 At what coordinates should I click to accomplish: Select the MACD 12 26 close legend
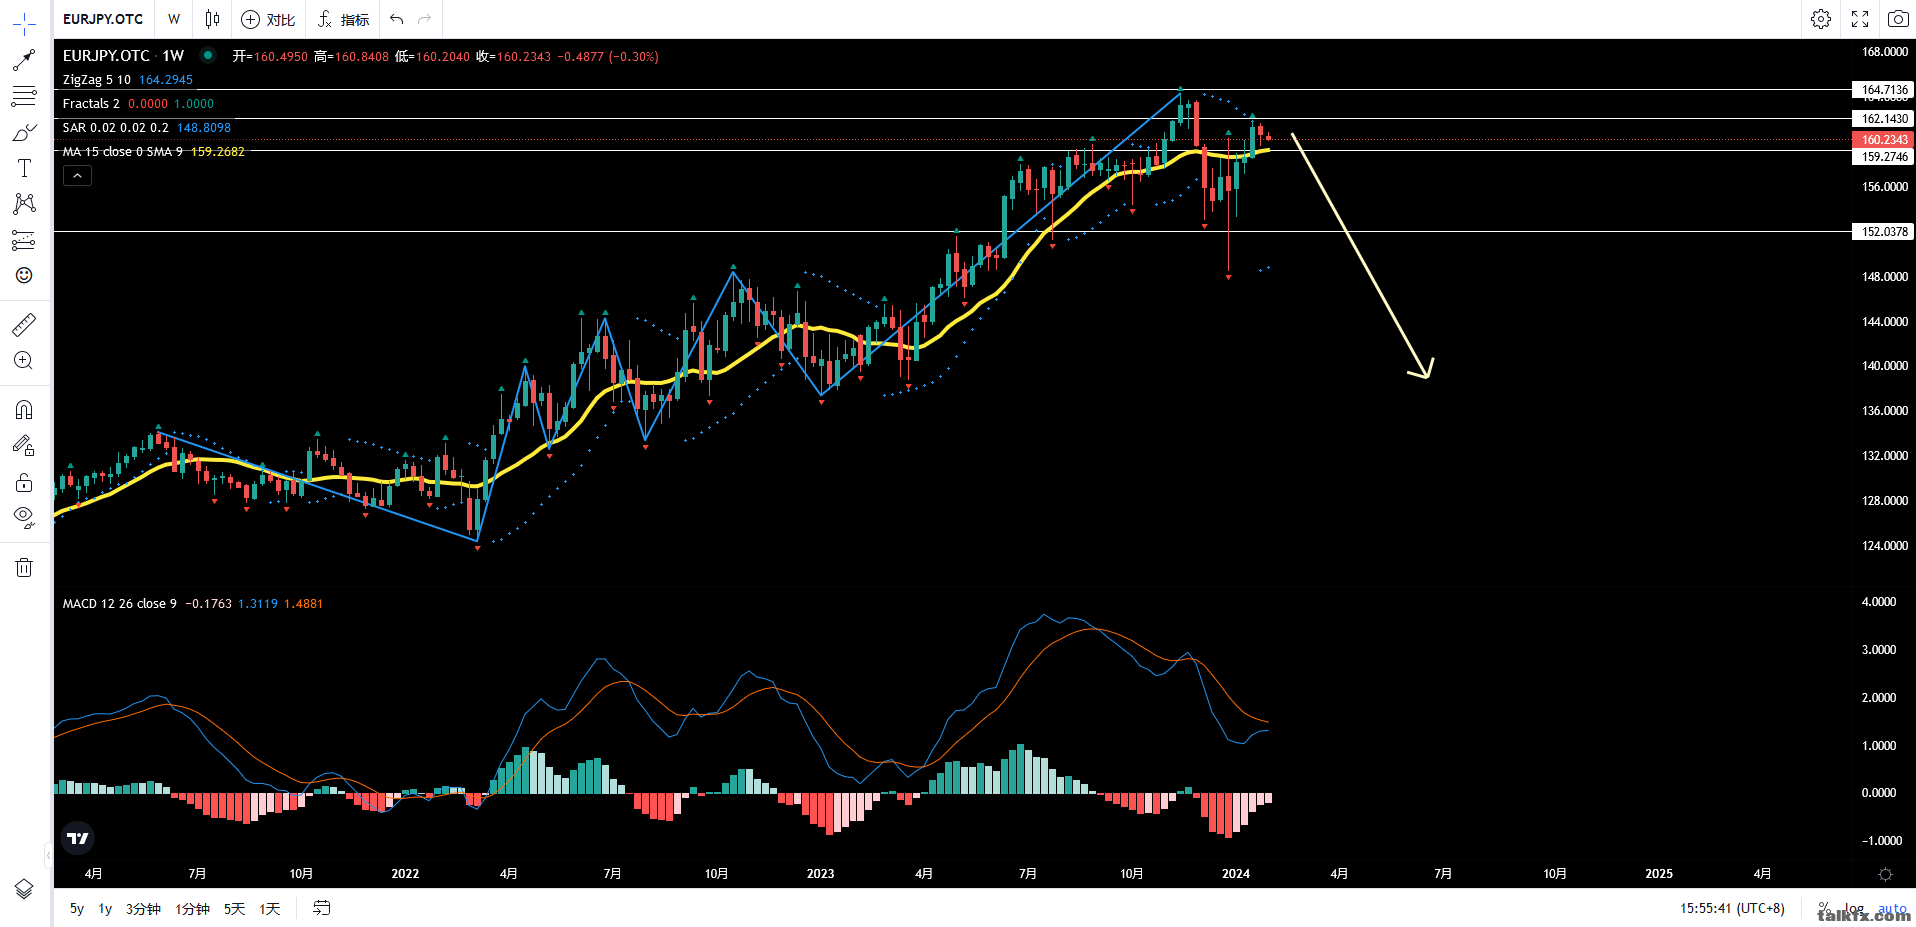(x=119, y=604)
